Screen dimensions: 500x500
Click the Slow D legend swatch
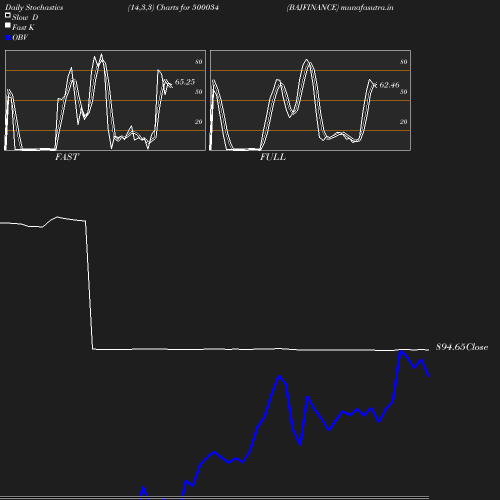point(8,15)
